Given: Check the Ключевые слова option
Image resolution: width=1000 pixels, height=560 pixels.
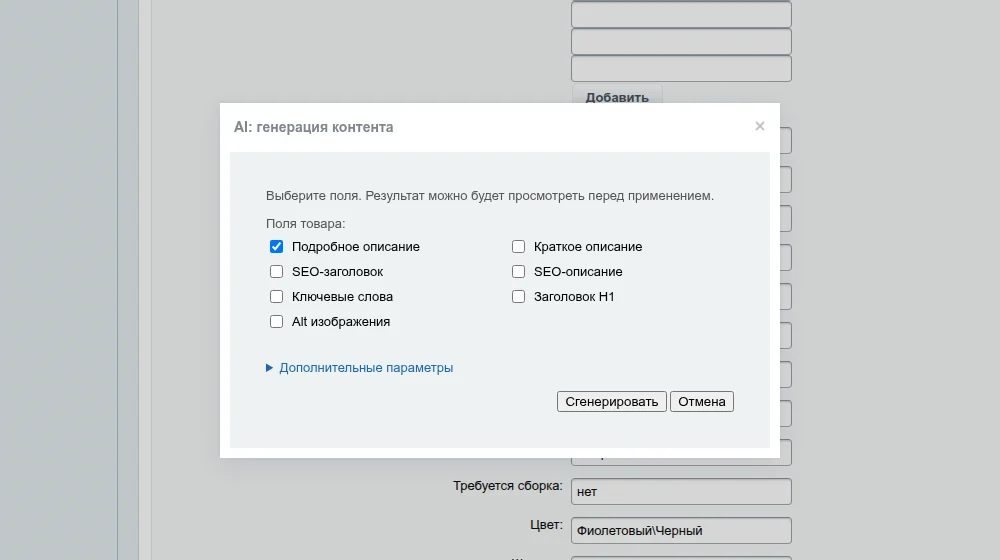Looking at the screenshot, I should tap(276, 297).
